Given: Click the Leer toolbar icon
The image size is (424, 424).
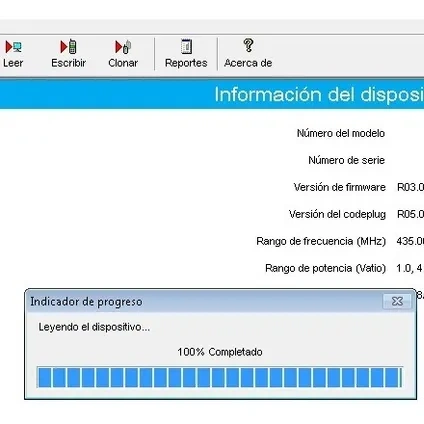Looking at the screenshot, I should coord(13,47).
